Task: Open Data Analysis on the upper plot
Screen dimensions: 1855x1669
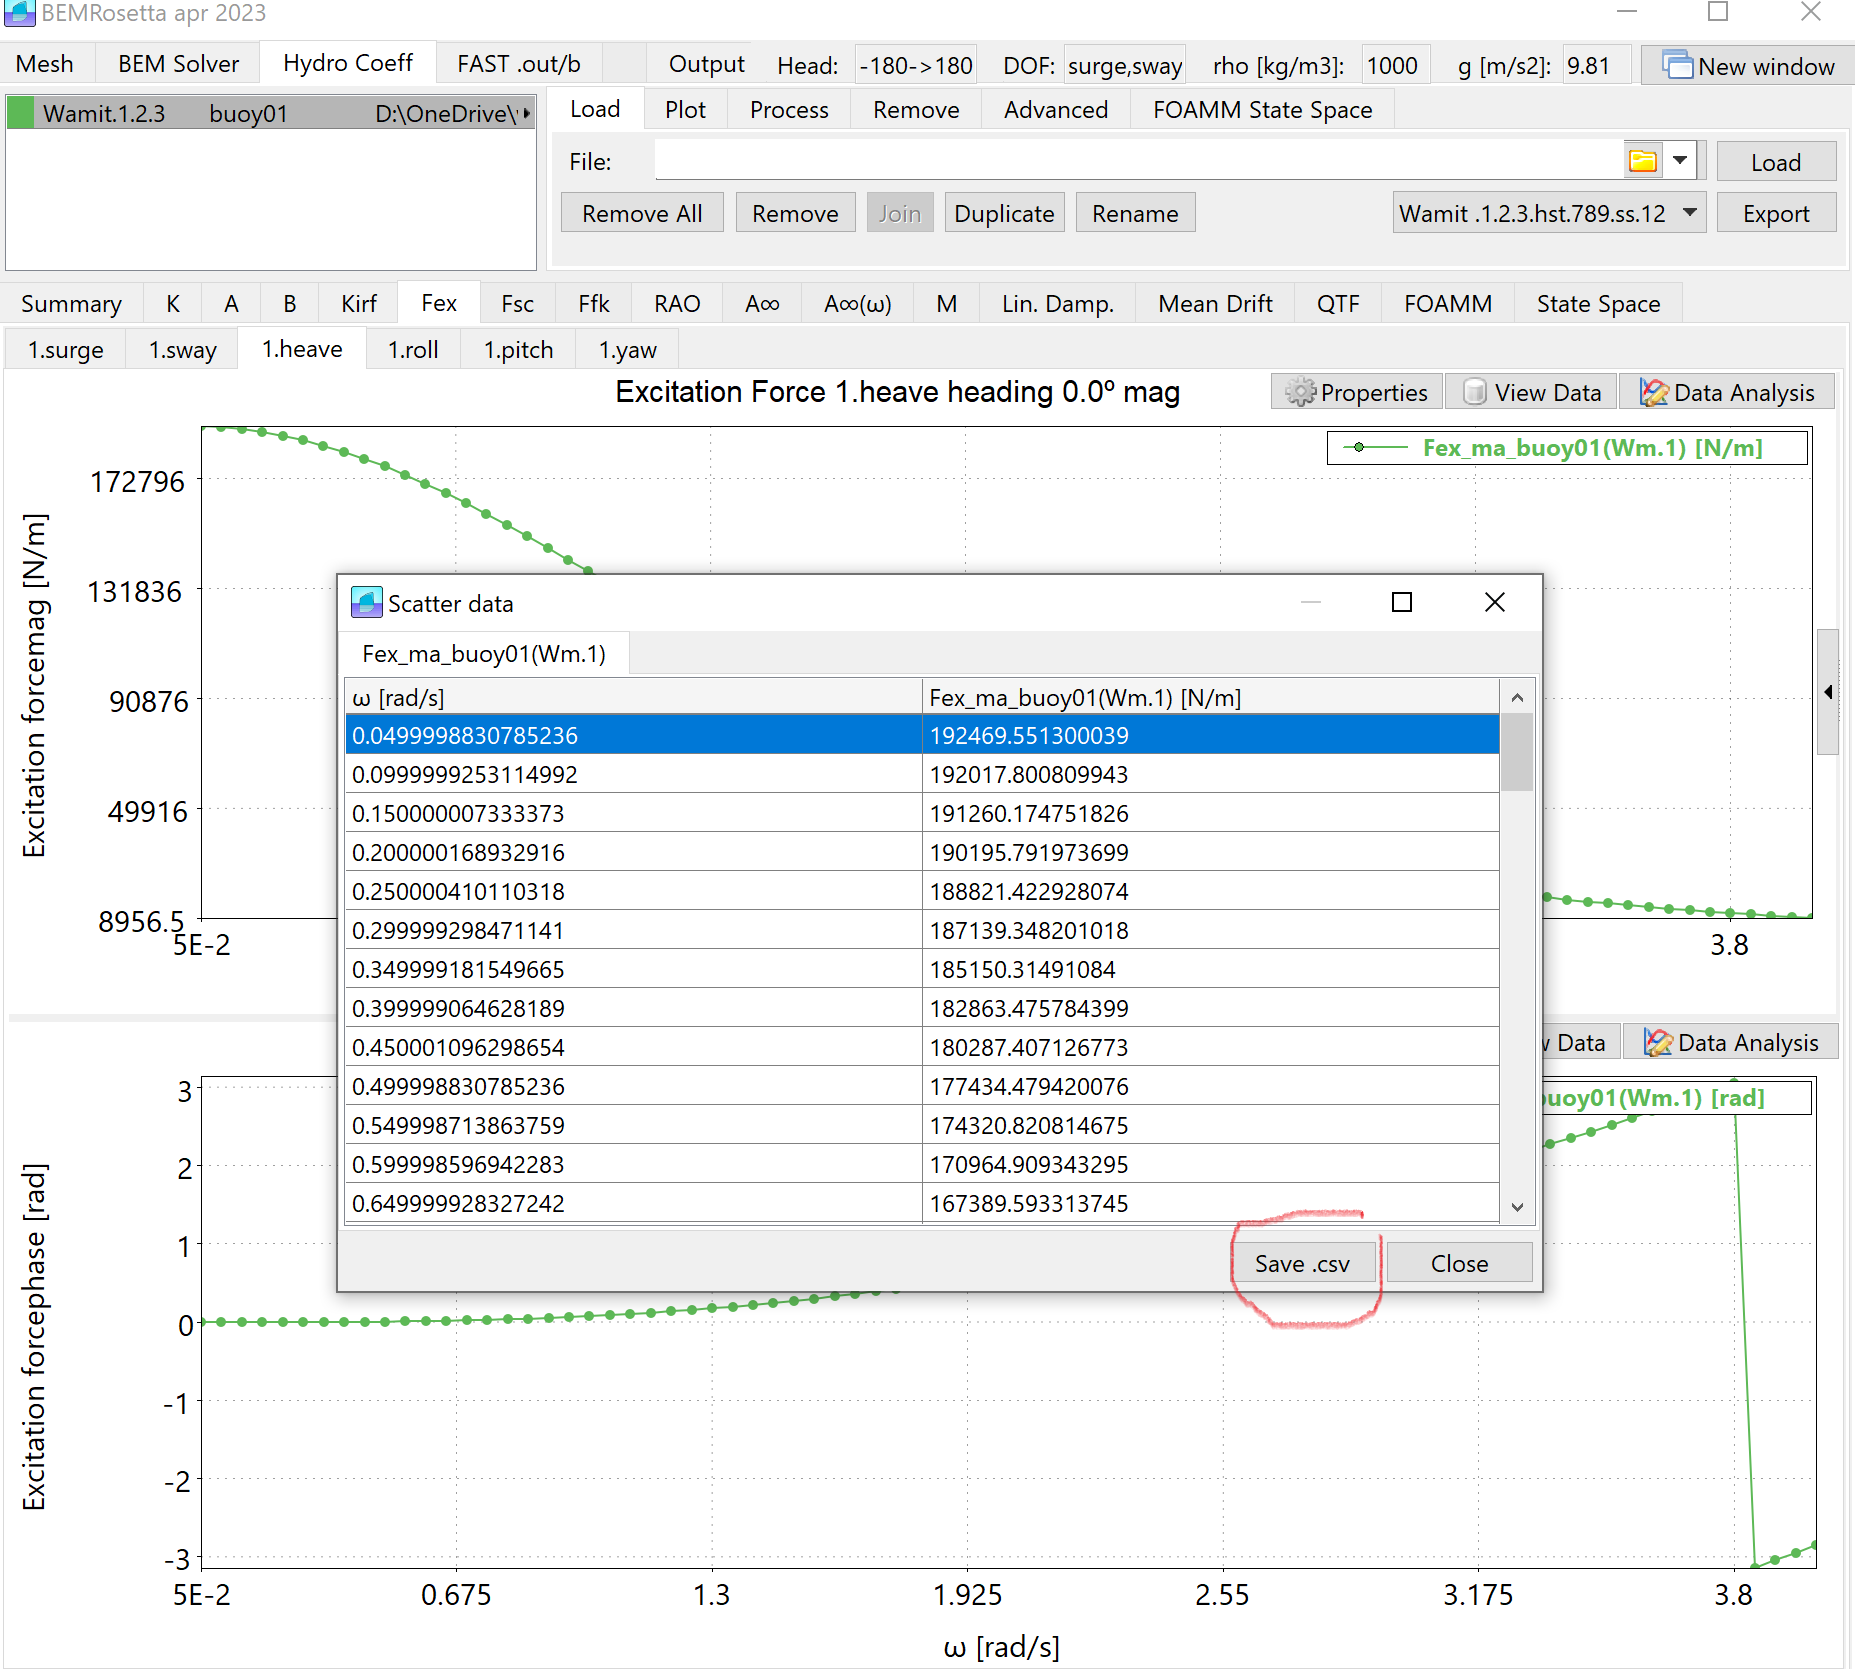Action: 1655,391
